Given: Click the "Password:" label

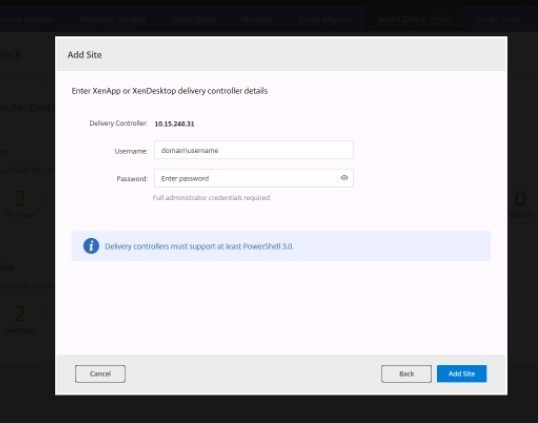Looking at the screenshot, I should click(132, 179).
